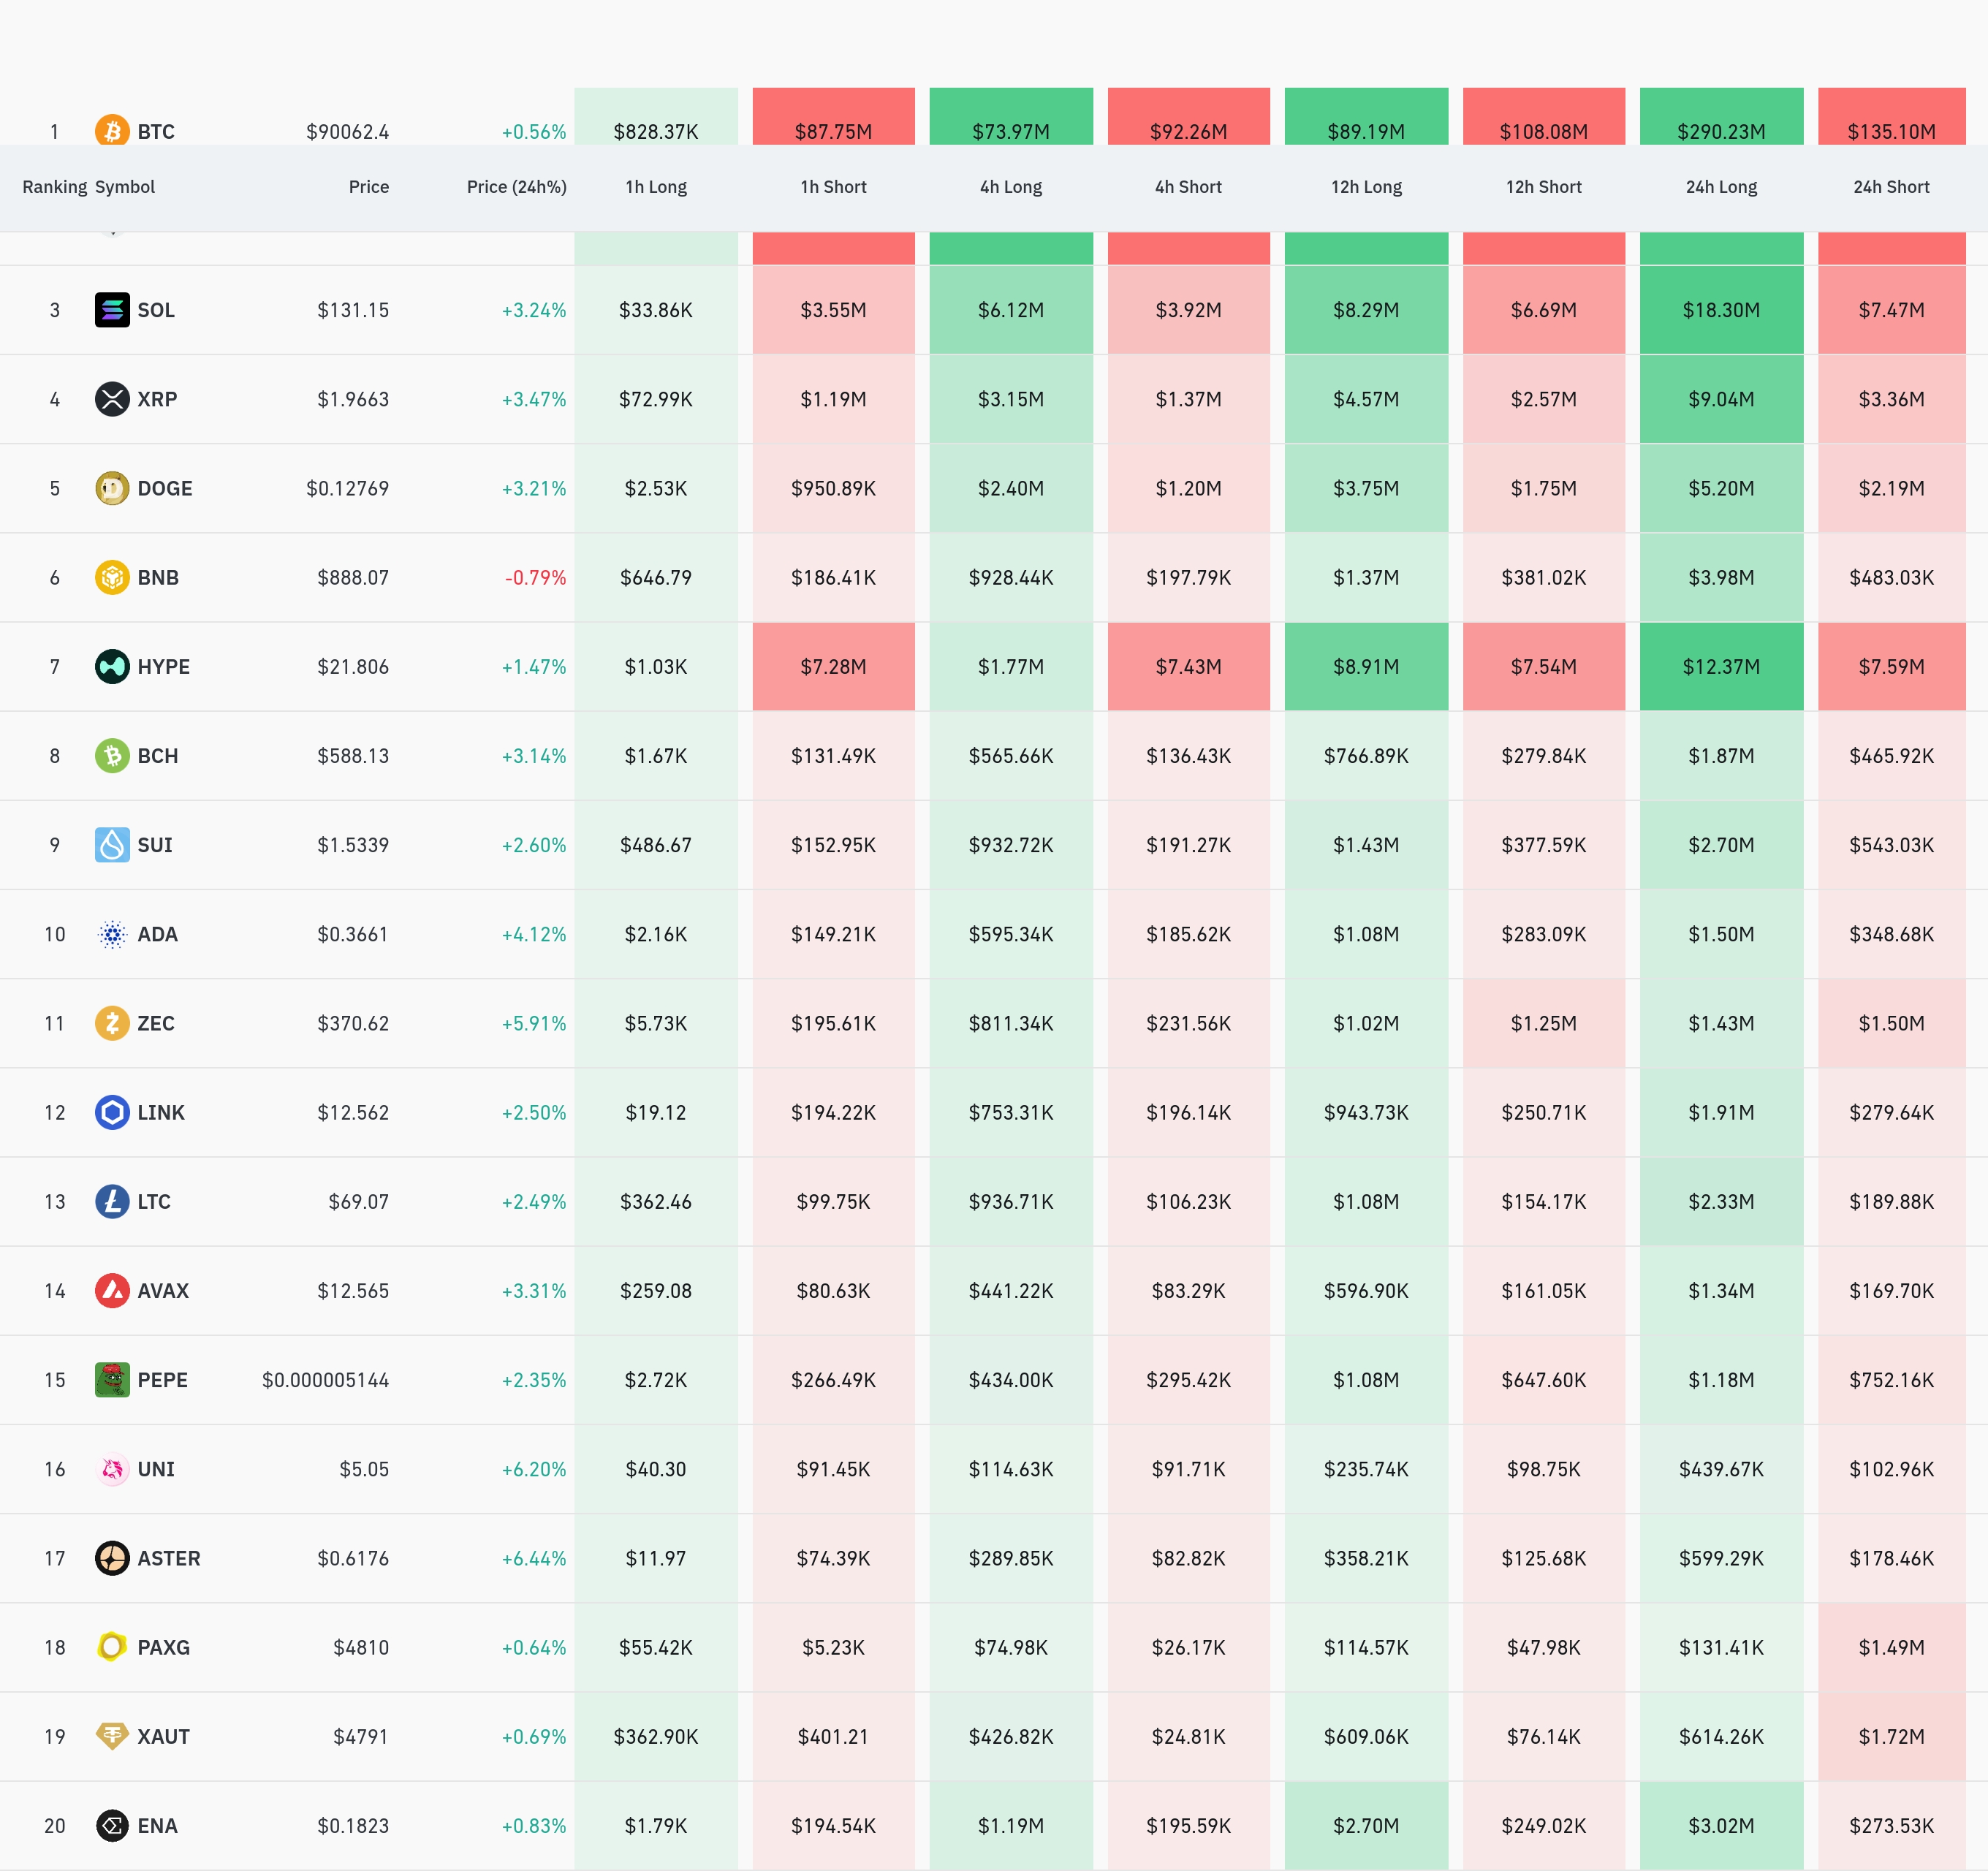The image size is (1988, 1871).
Task: Click the Chainlink LINK hexagon icon
Action: 112,1112
